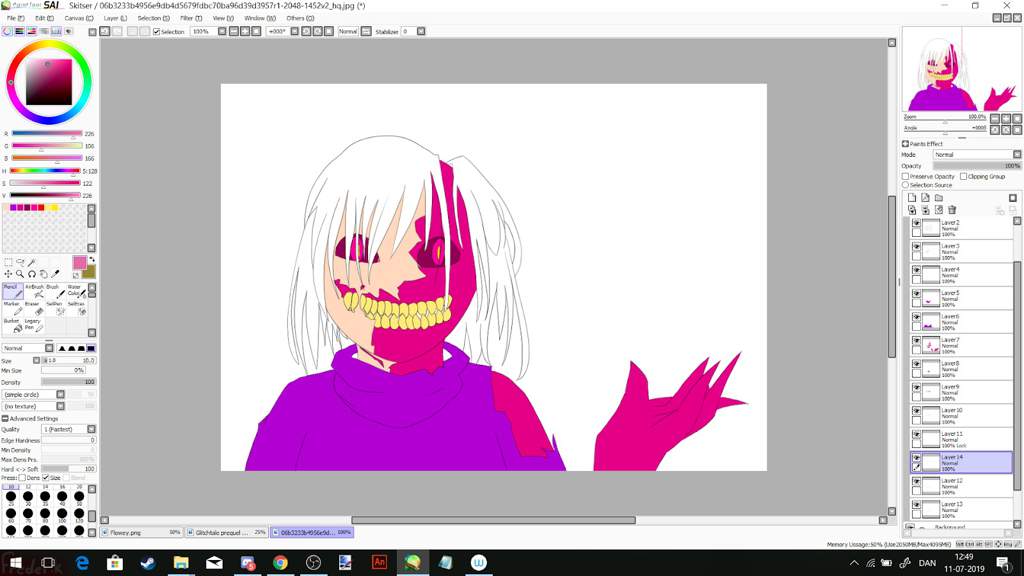Viewport: 1024px width, 576px height.
Task: Select the Brush tool
Action: tap(55, 291)
